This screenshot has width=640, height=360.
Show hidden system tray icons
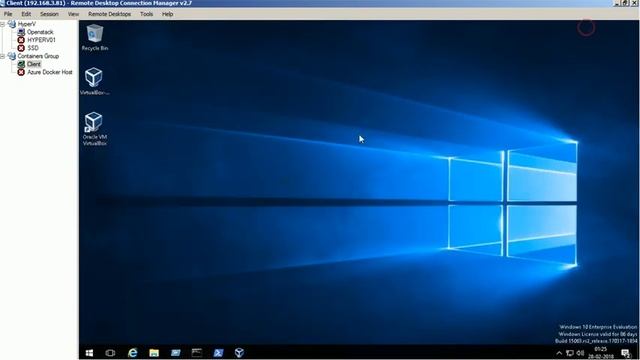559,353
